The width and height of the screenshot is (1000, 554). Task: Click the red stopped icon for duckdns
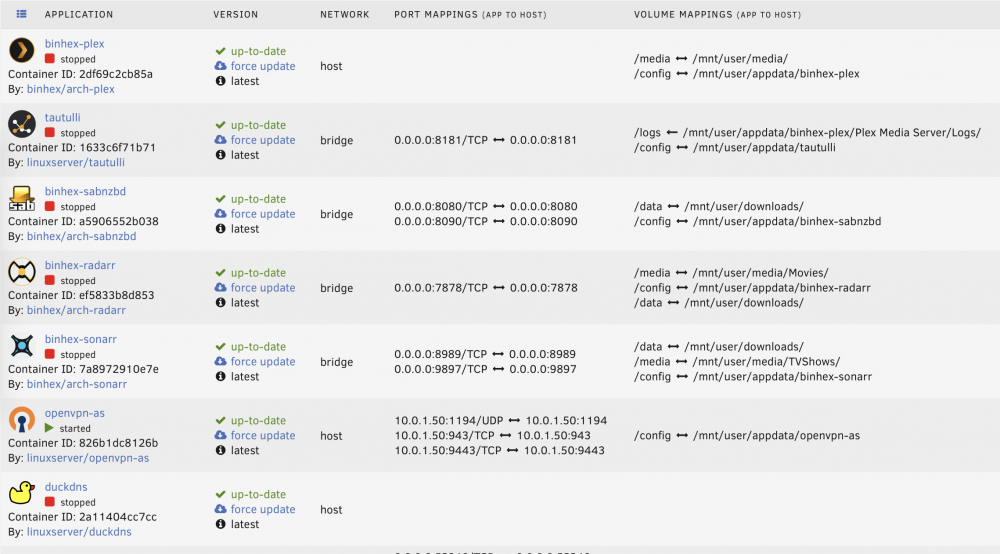[50, 502]
